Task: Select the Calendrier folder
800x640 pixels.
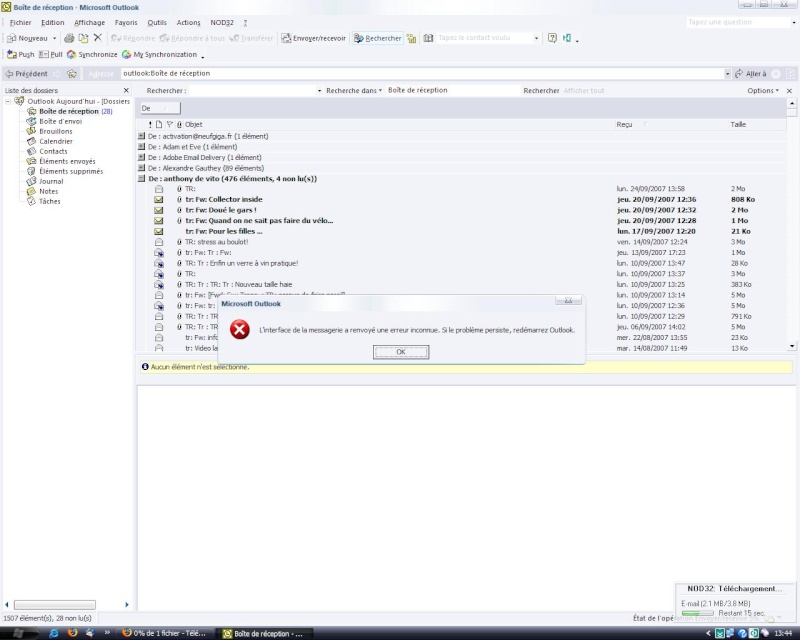Action: pyautogui.click(x=56, y=141)
